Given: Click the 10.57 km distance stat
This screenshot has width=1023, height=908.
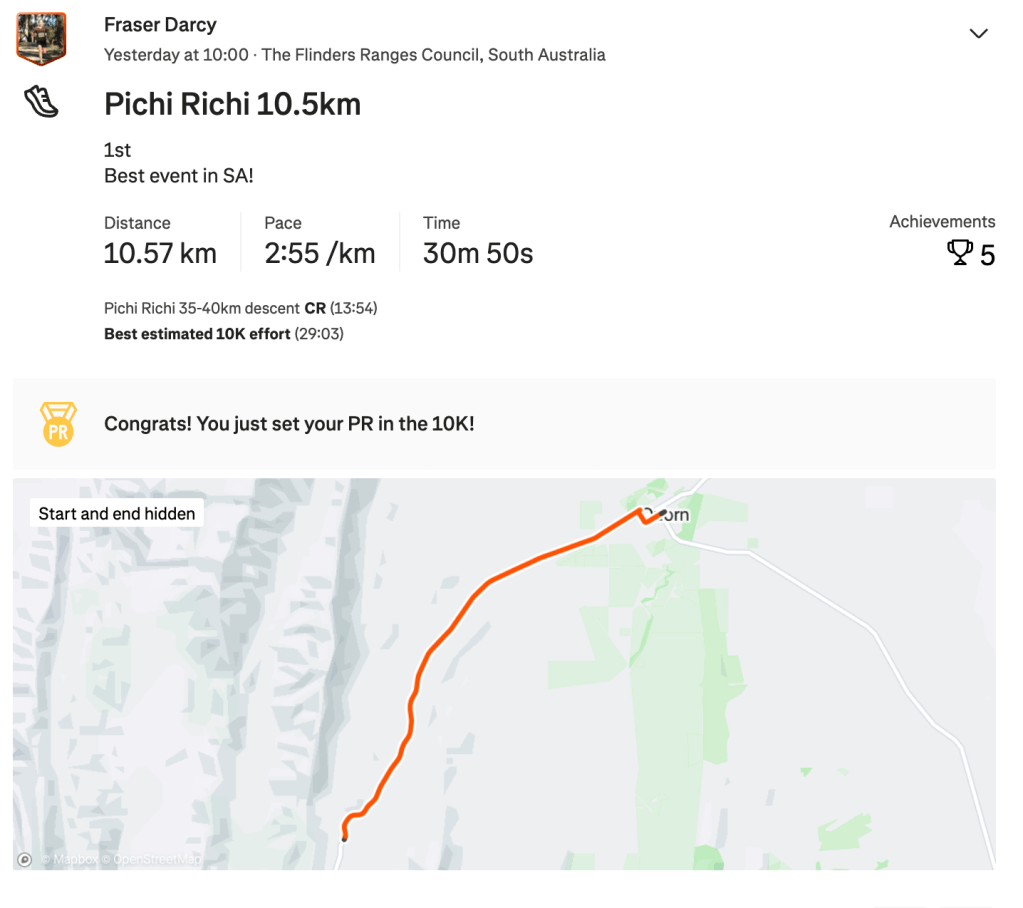Looking at the screenshot, I should click(x=160, y=253).
